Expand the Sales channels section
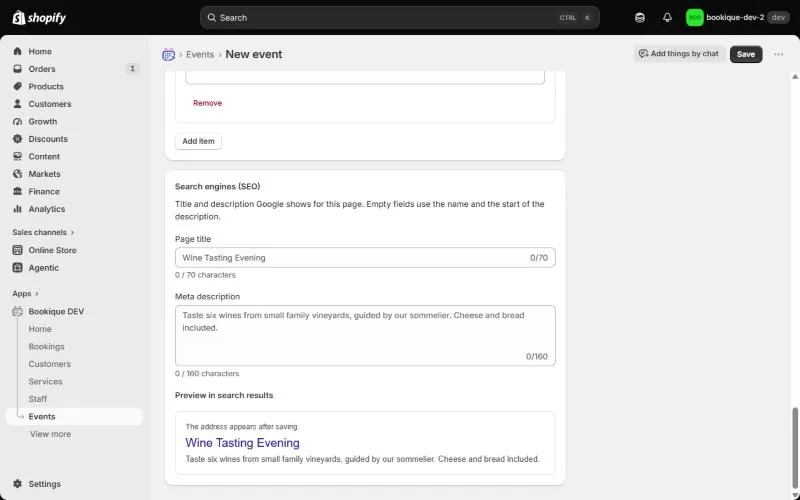 click(43, 232)
